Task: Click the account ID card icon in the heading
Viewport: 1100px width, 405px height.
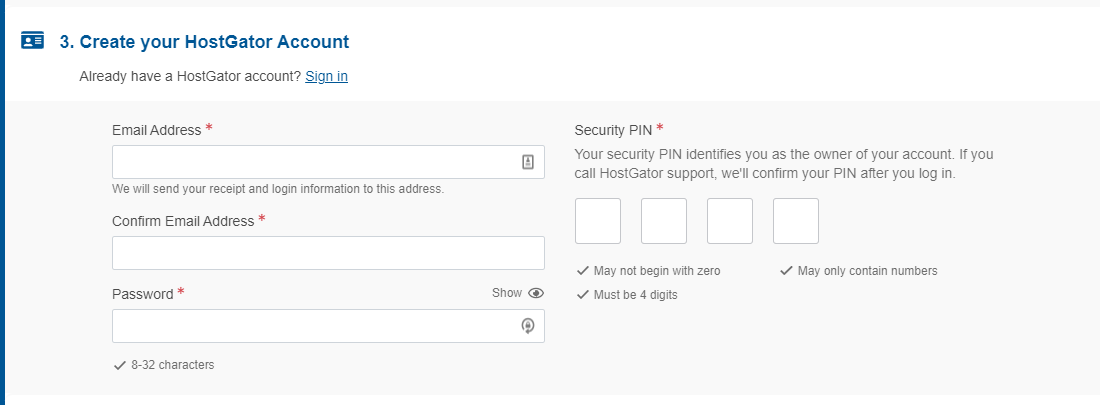Action: [x=32, y=41]
